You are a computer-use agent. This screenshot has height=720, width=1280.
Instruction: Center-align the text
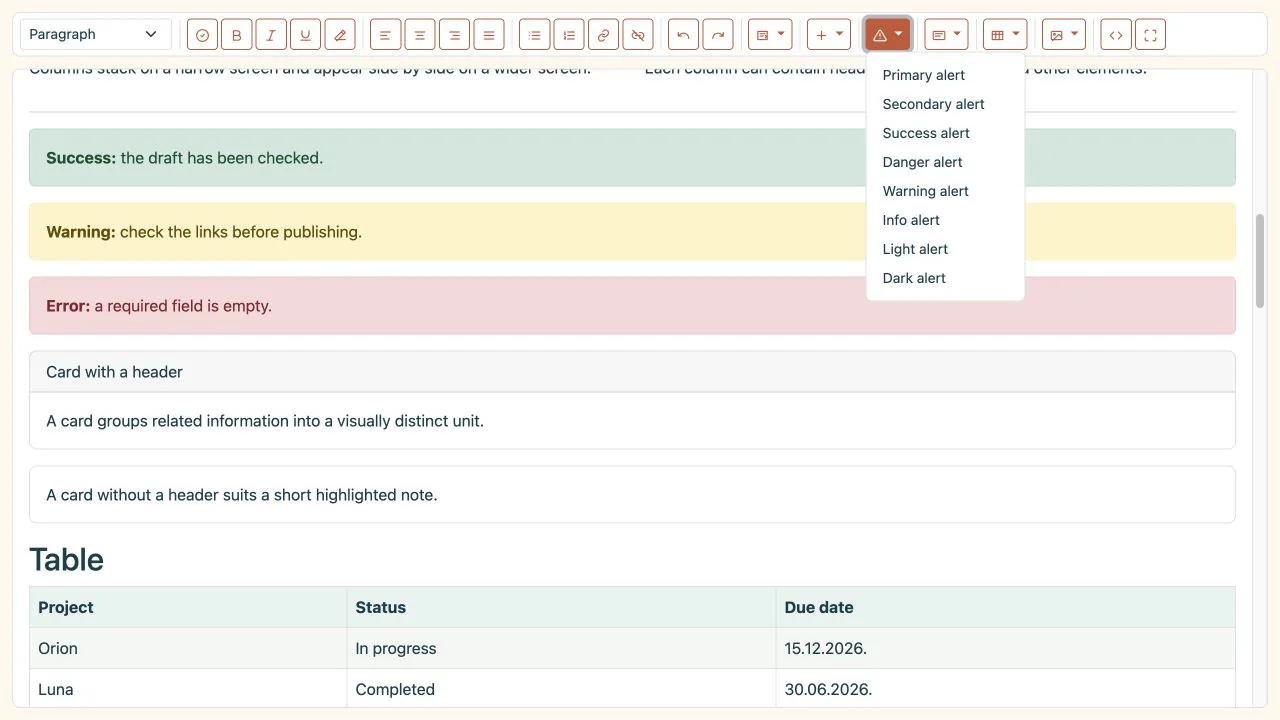coord(420,35)
